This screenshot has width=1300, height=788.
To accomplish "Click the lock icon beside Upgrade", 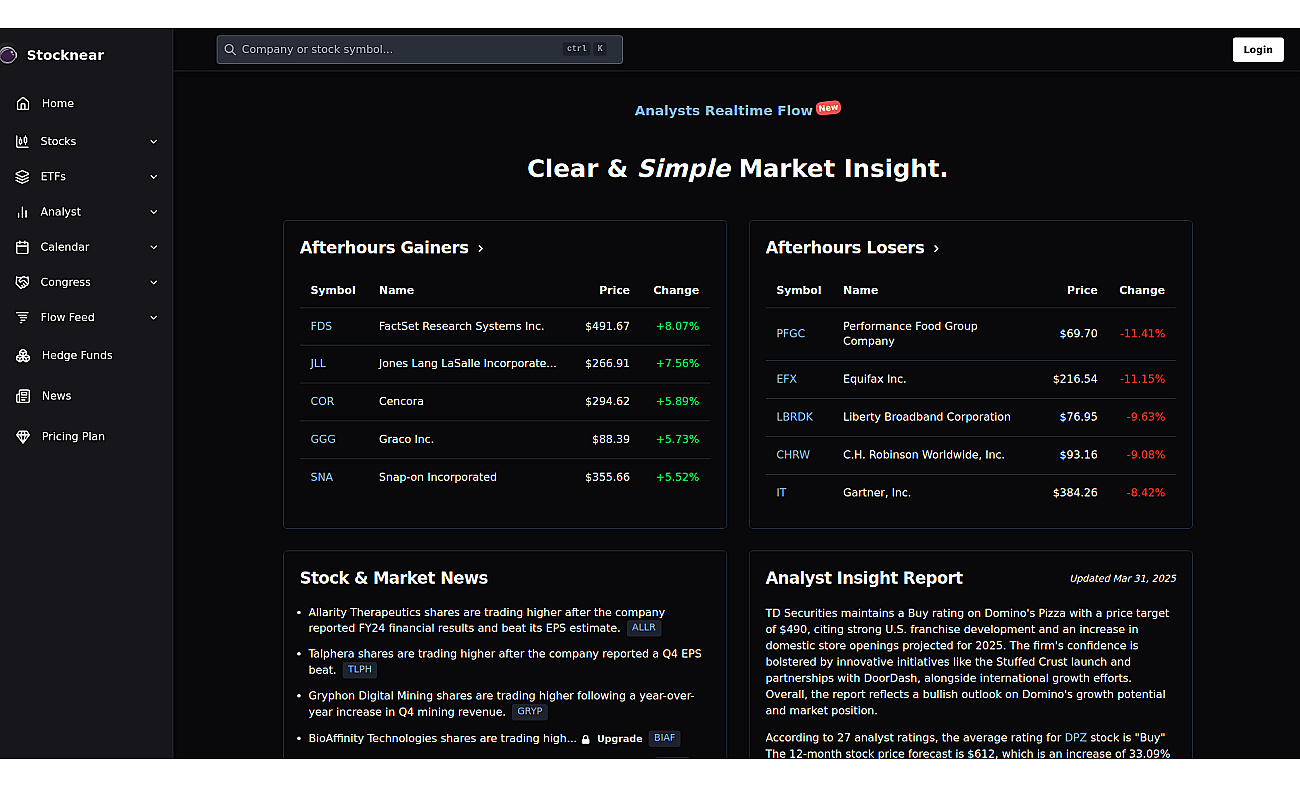I will tap(586, 739).
